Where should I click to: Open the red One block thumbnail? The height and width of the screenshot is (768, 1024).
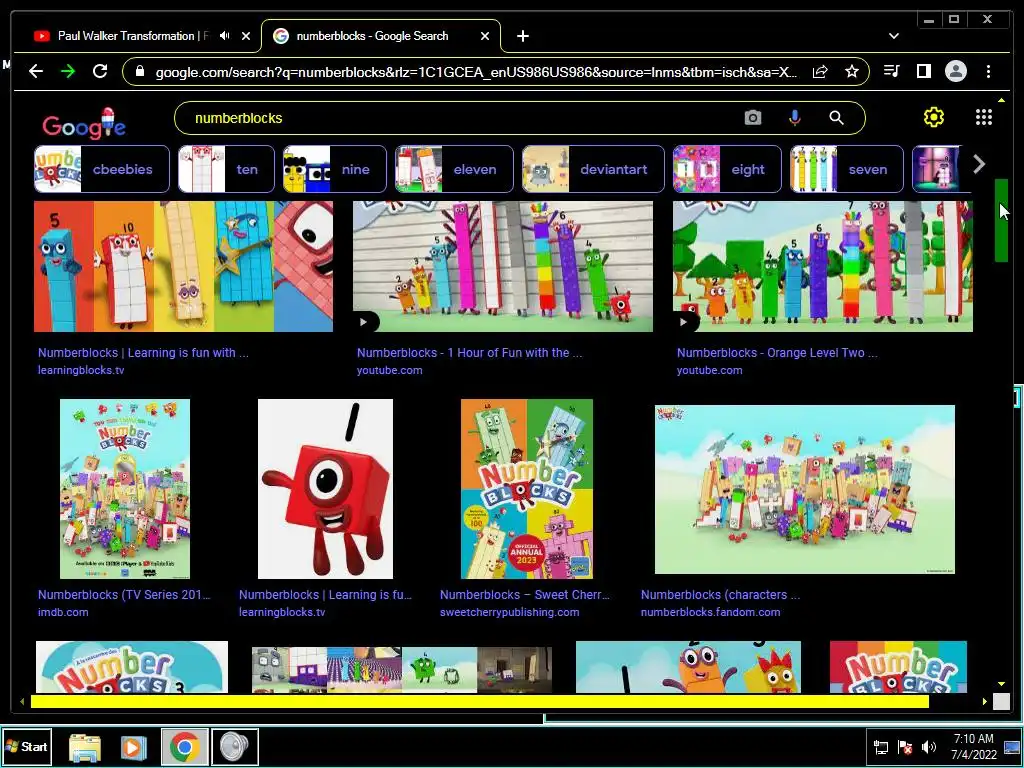pos(325,489)
